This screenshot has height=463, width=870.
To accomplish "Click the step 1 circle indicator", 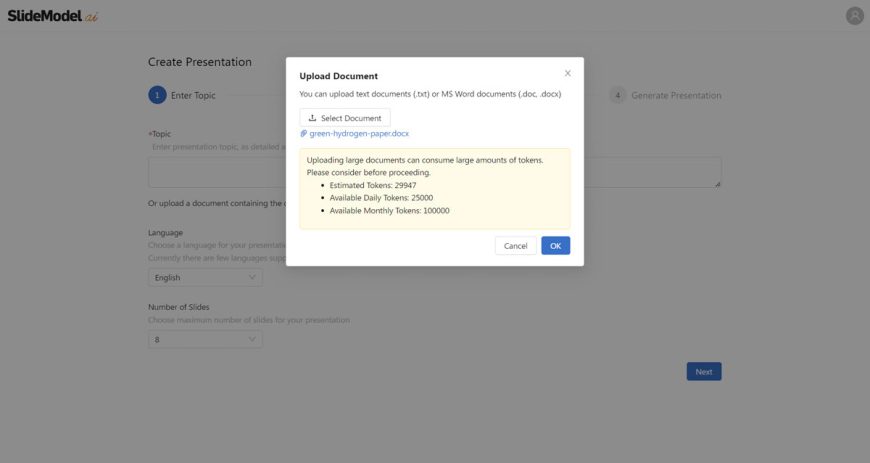I will (157, 95).
